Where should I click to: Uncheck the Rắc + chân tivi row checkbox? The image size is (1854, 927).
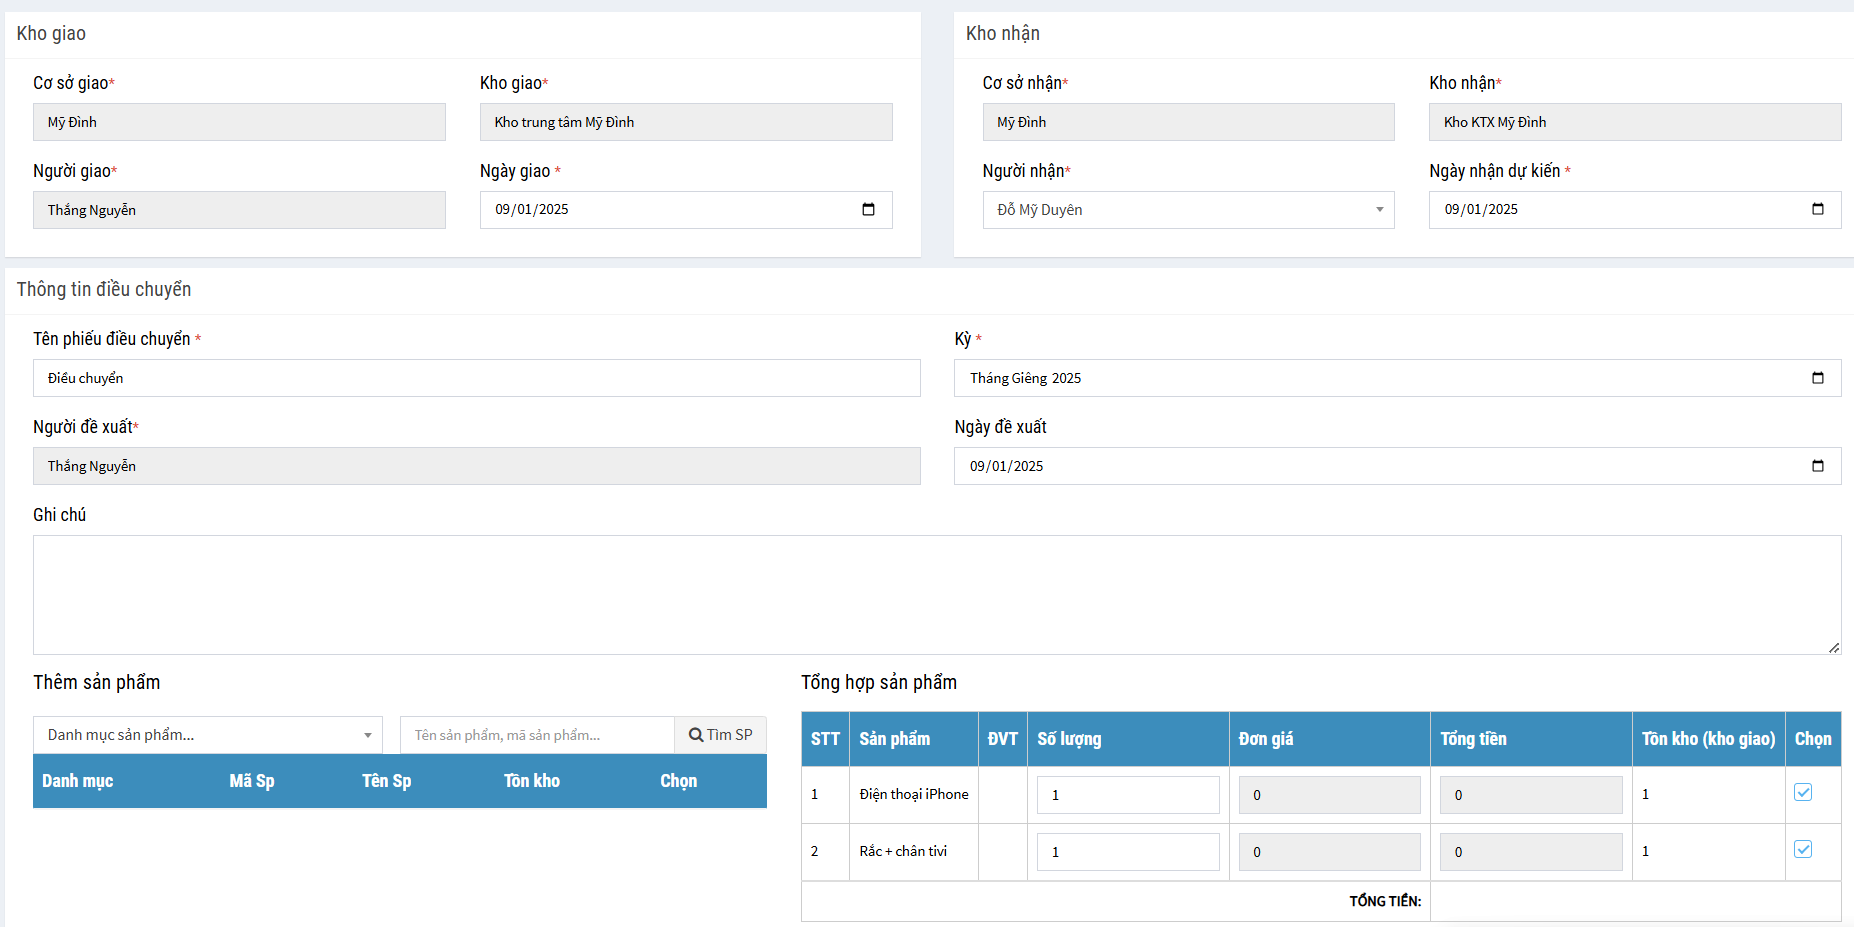1803,850
